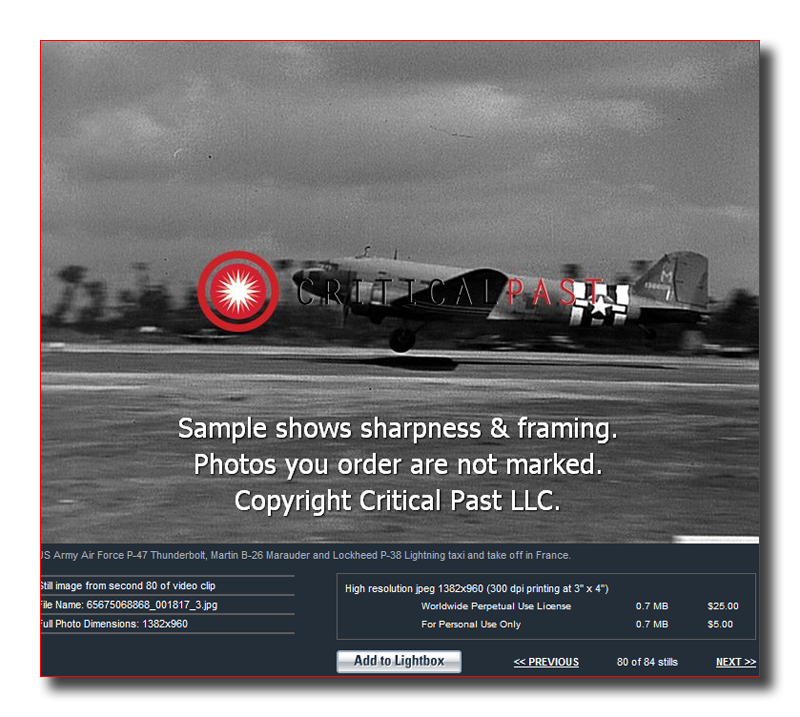This screenshot has height=717, width=800.
Task: Click the file name 65675068868_001817_3.jpg
Action: click(x=152, y=605)
